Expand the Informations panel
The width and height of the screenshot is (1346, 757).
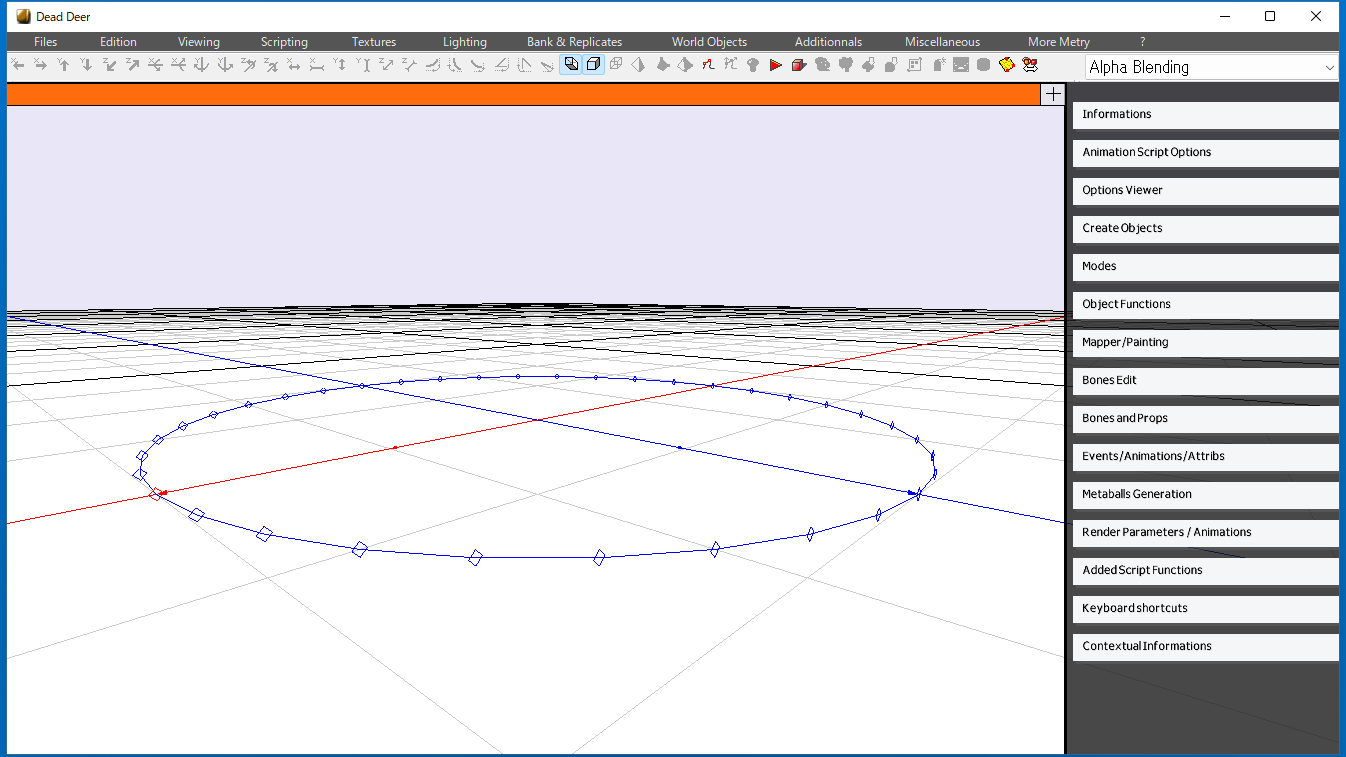pyautogui.click(x=1205, y=114)
